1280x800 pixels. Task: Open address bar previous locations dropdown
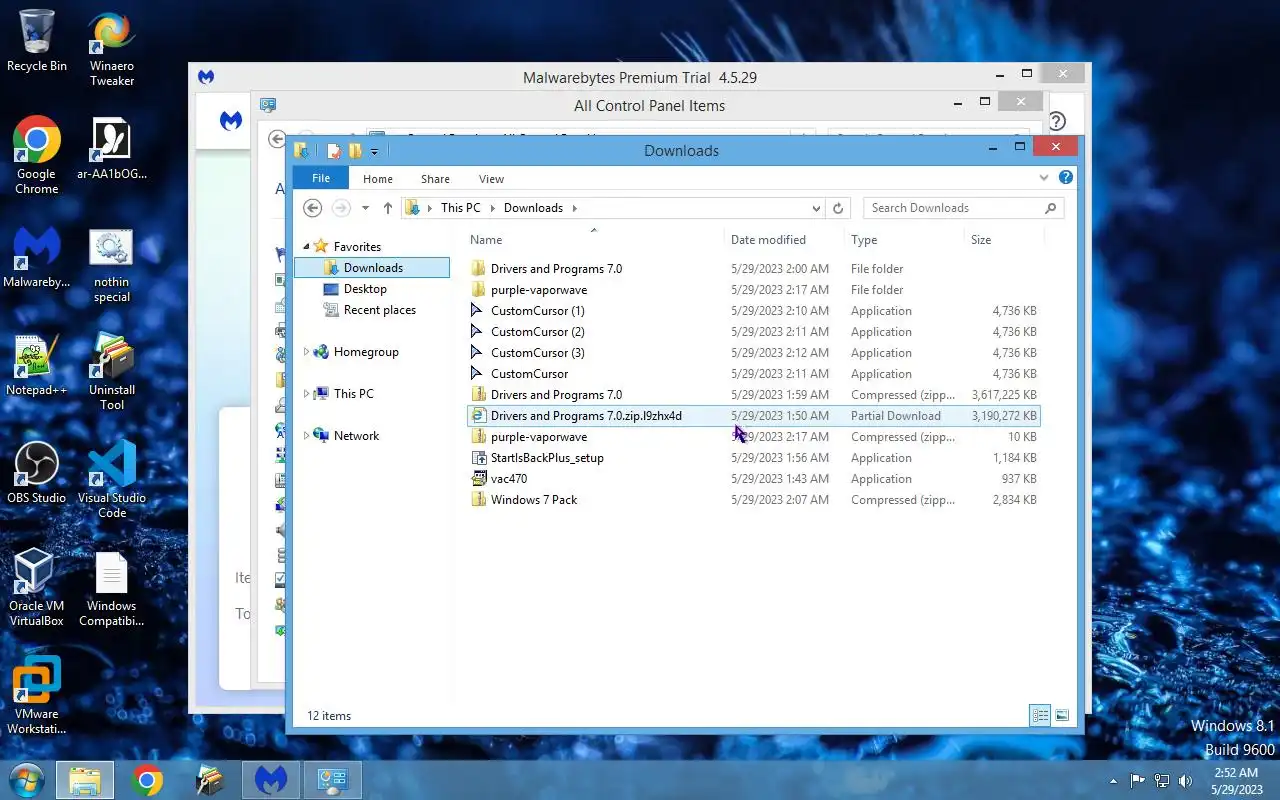817,208
